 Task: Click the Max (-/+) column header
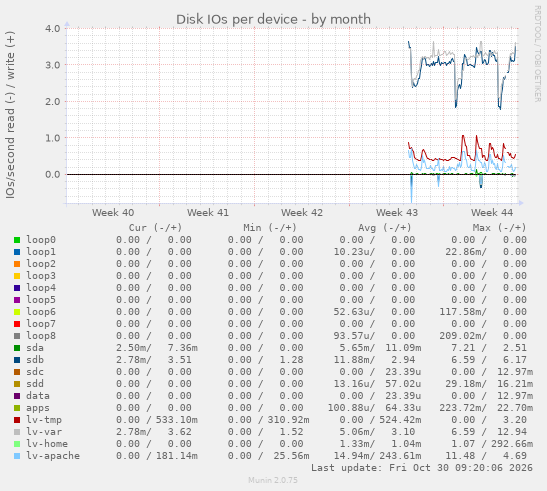click(x=499, y=228)
